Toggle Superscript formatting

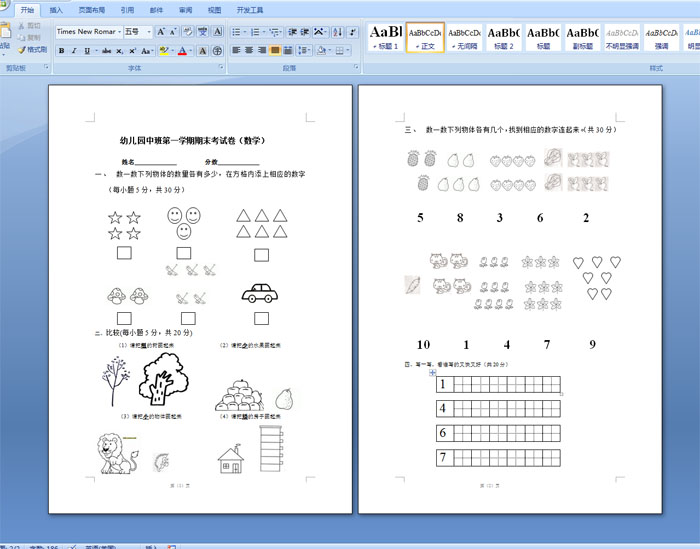[x=133, y=51]
